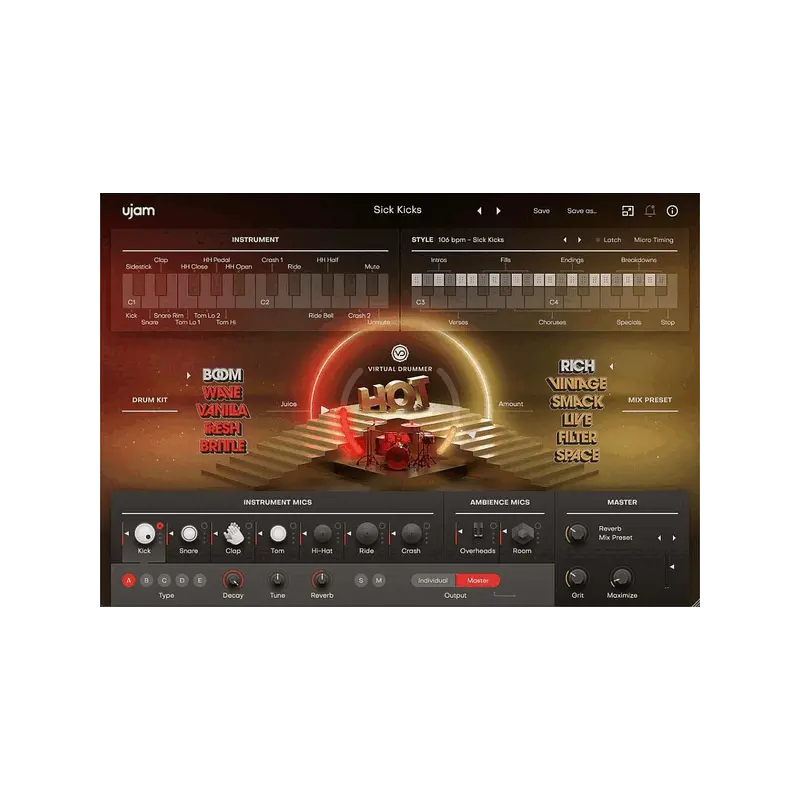The image size is (800, 800).
Task: Adjust the Kick volume slider
Action: click(125, 534)
